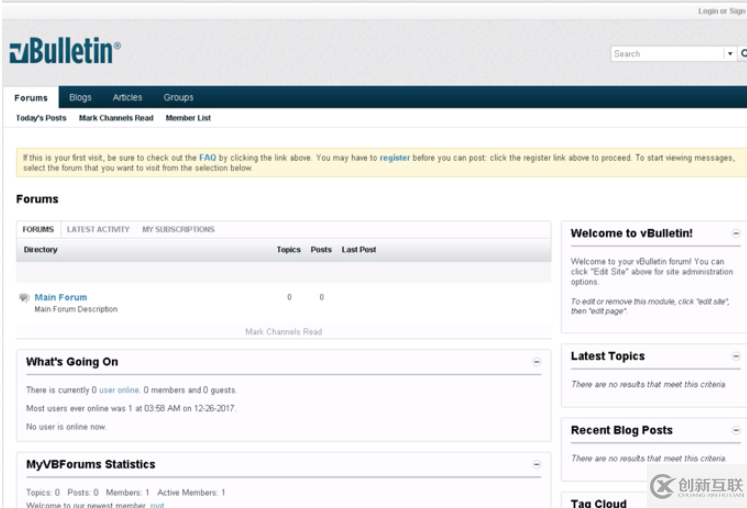Click the 'No user is online now.' text
The height and width of the screenshot is (508, 747).
[66, 427]
